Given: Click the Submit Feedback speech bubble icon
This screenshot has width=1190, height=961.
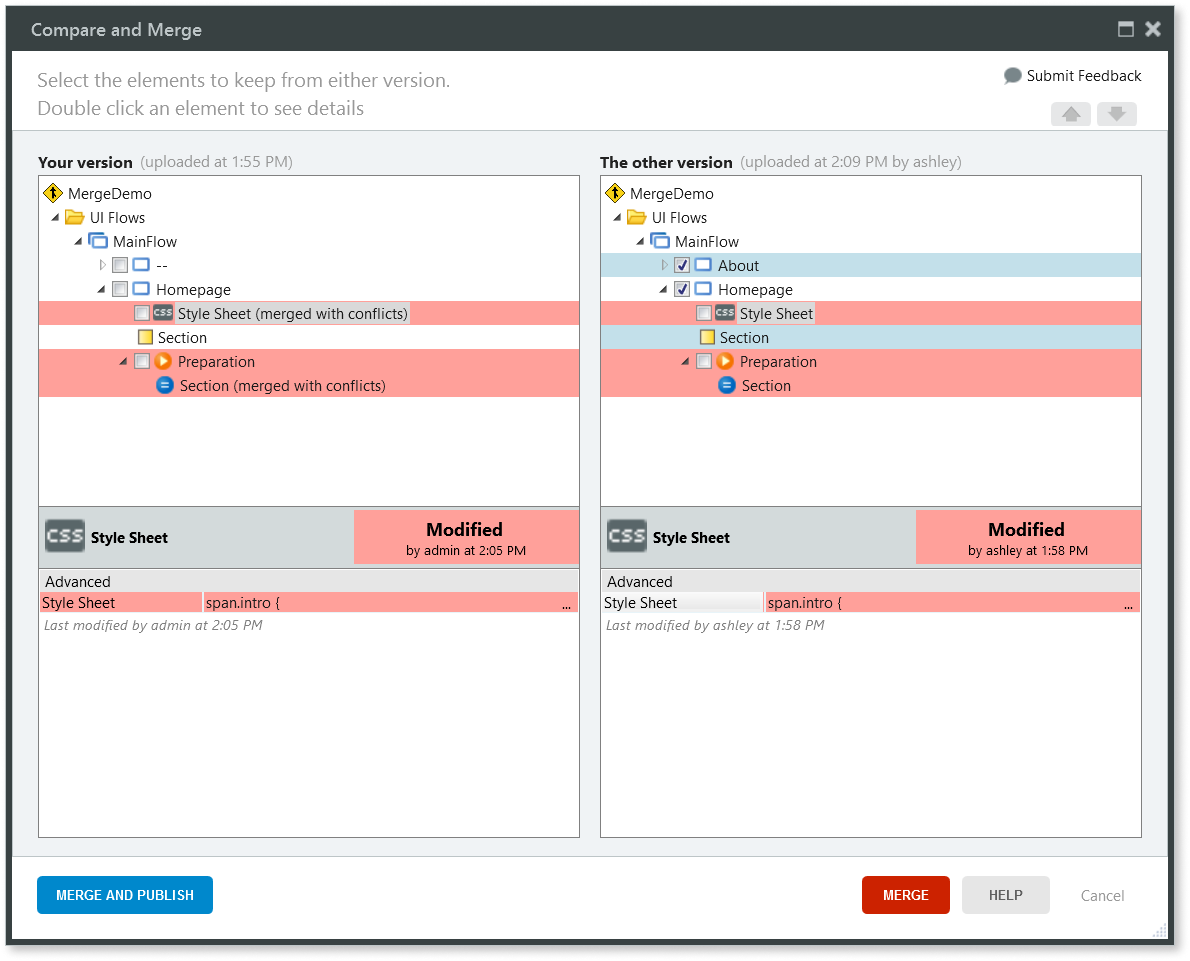Looking at the screenshot, I should [x=1013, y=75].
